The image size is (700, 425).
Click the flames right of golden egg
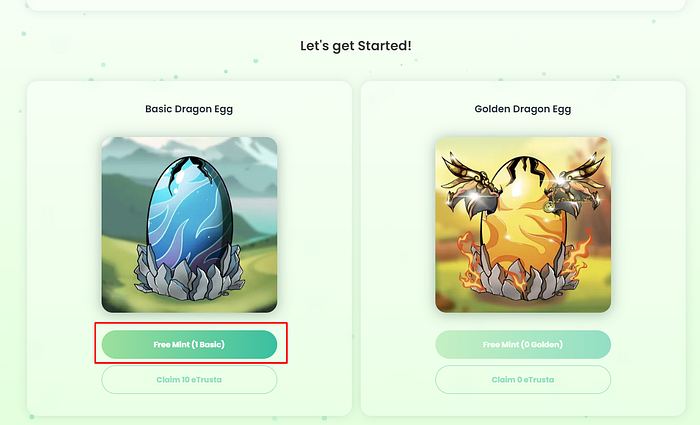coord(579,259)
